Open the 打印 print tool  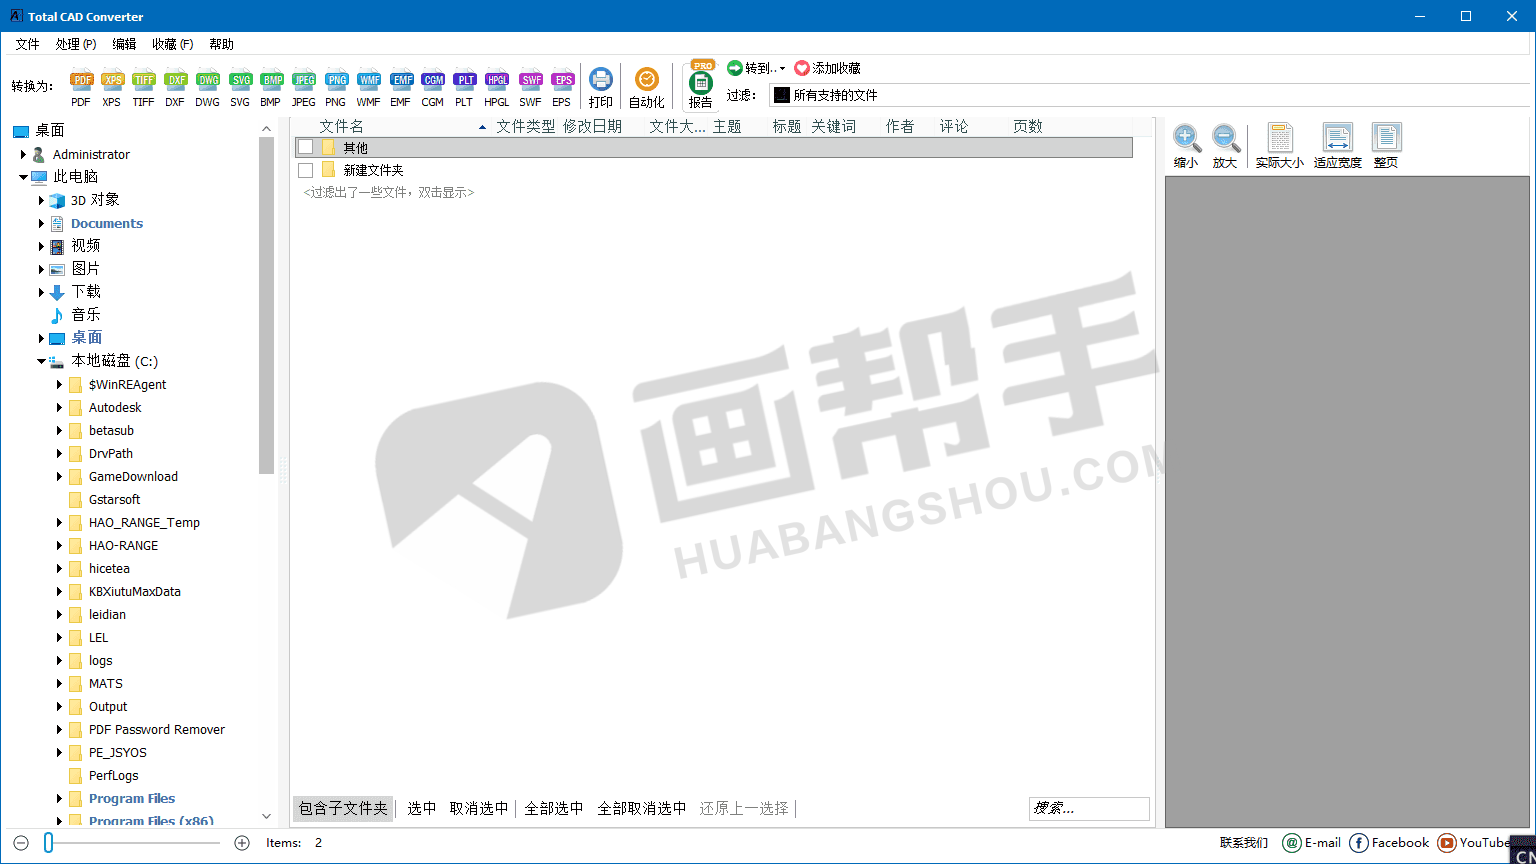(x=600, y=88)
